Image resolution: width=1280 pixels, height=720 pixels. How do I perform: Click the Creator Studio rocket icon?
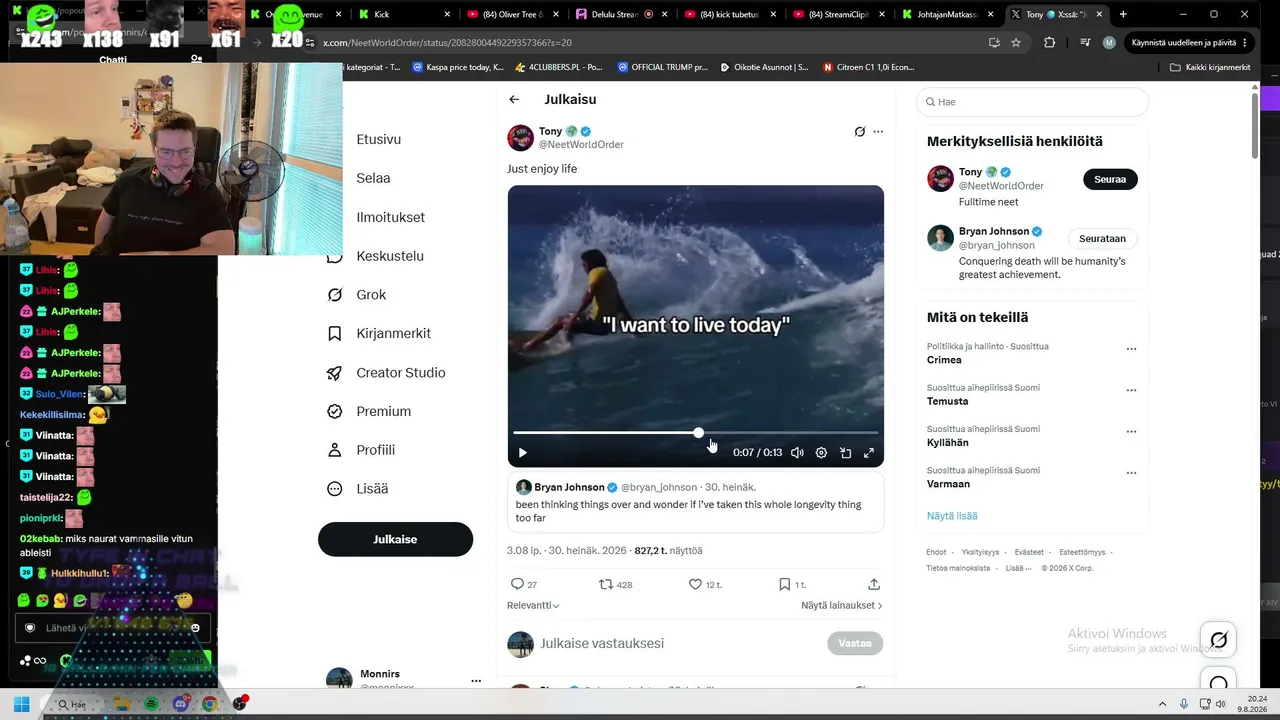(x=335, y=372)
